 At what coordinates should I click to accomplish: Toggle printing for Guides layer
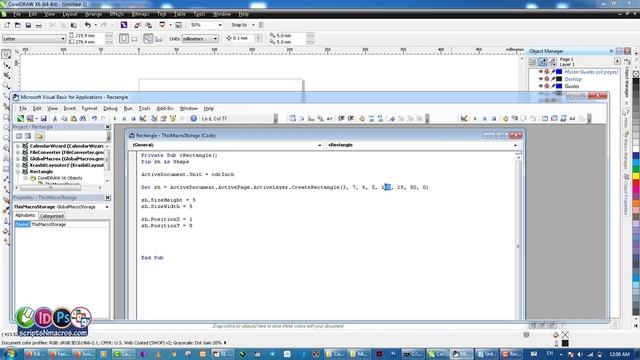[x=547, y=86]
